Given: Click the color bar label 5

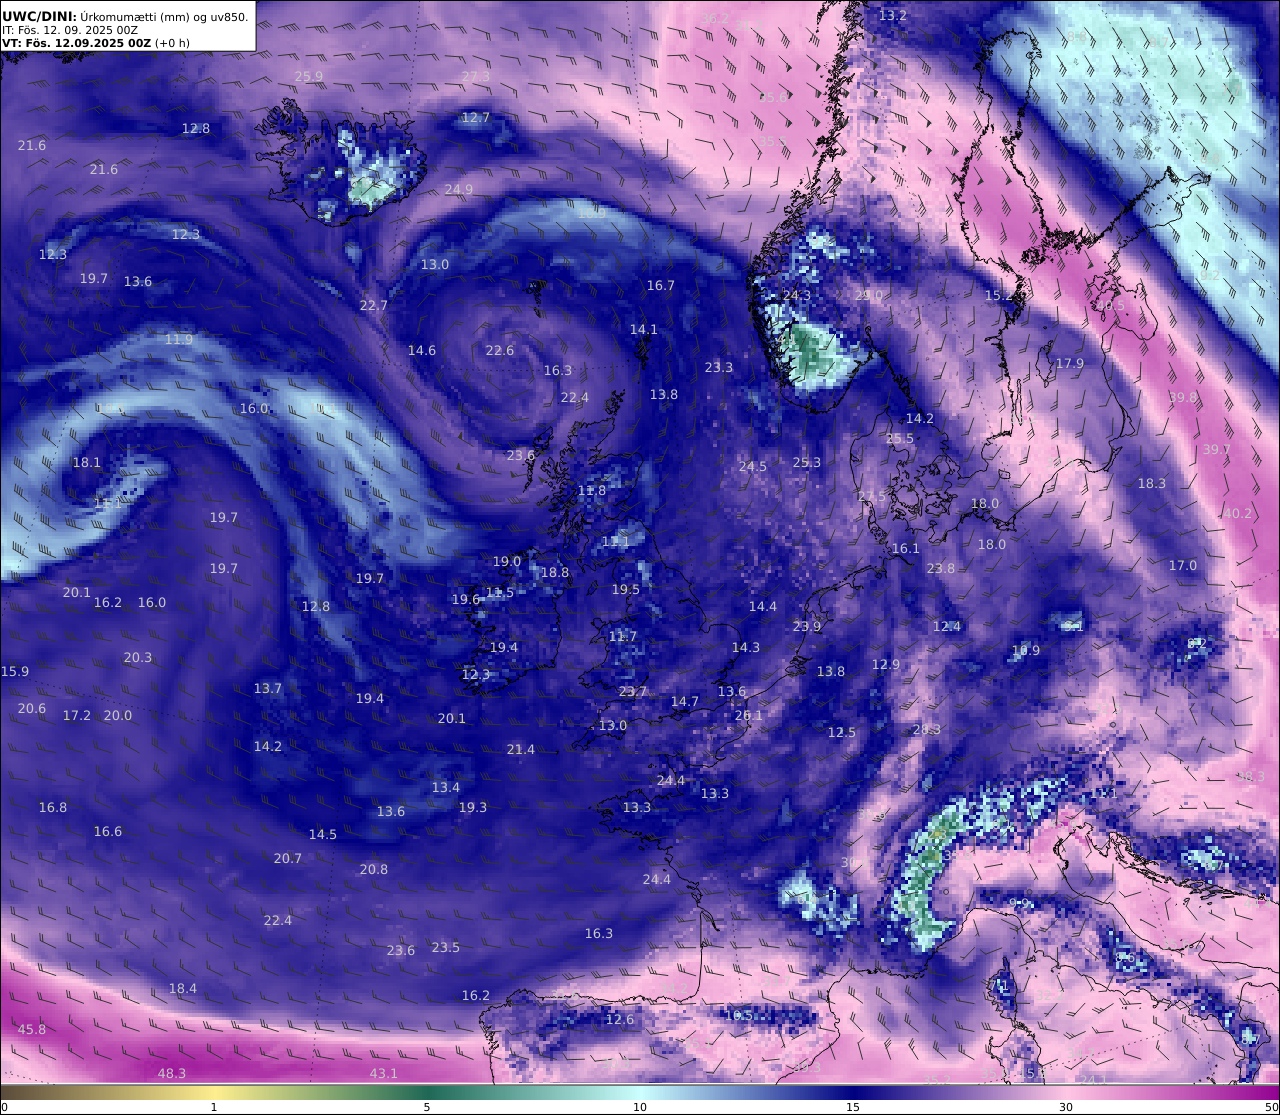Looking at the screenshot, I should pos(427,1107).
